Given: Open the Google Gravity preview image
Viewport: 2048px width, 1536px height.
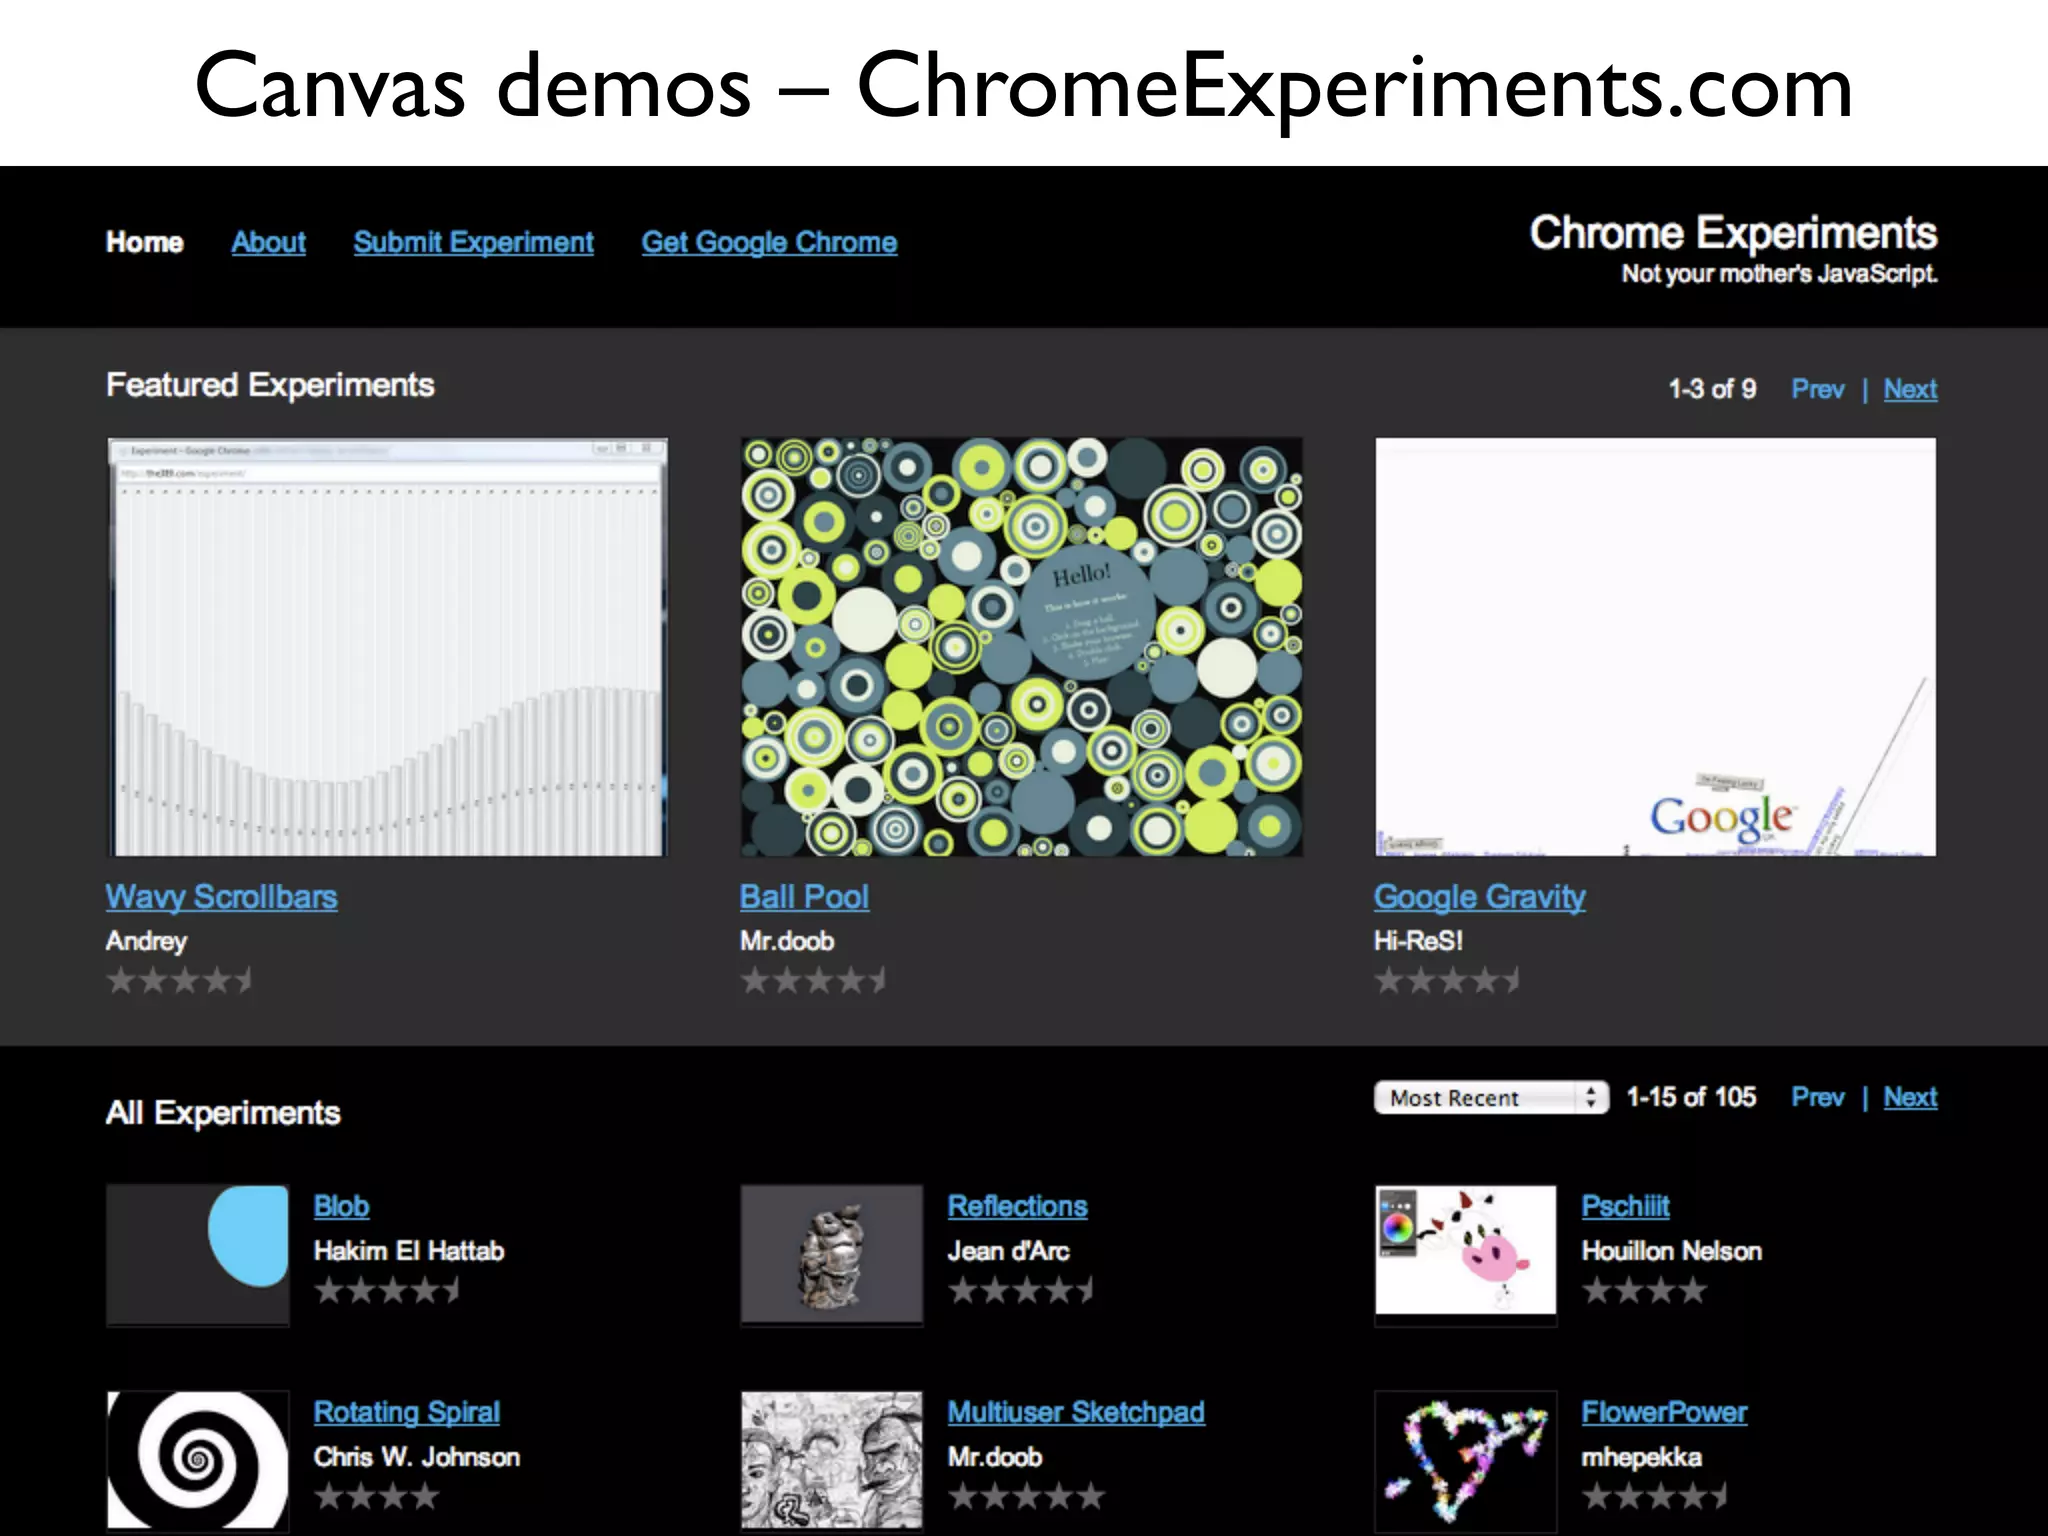Looking at the screenshot, I should coord(1655,647).
